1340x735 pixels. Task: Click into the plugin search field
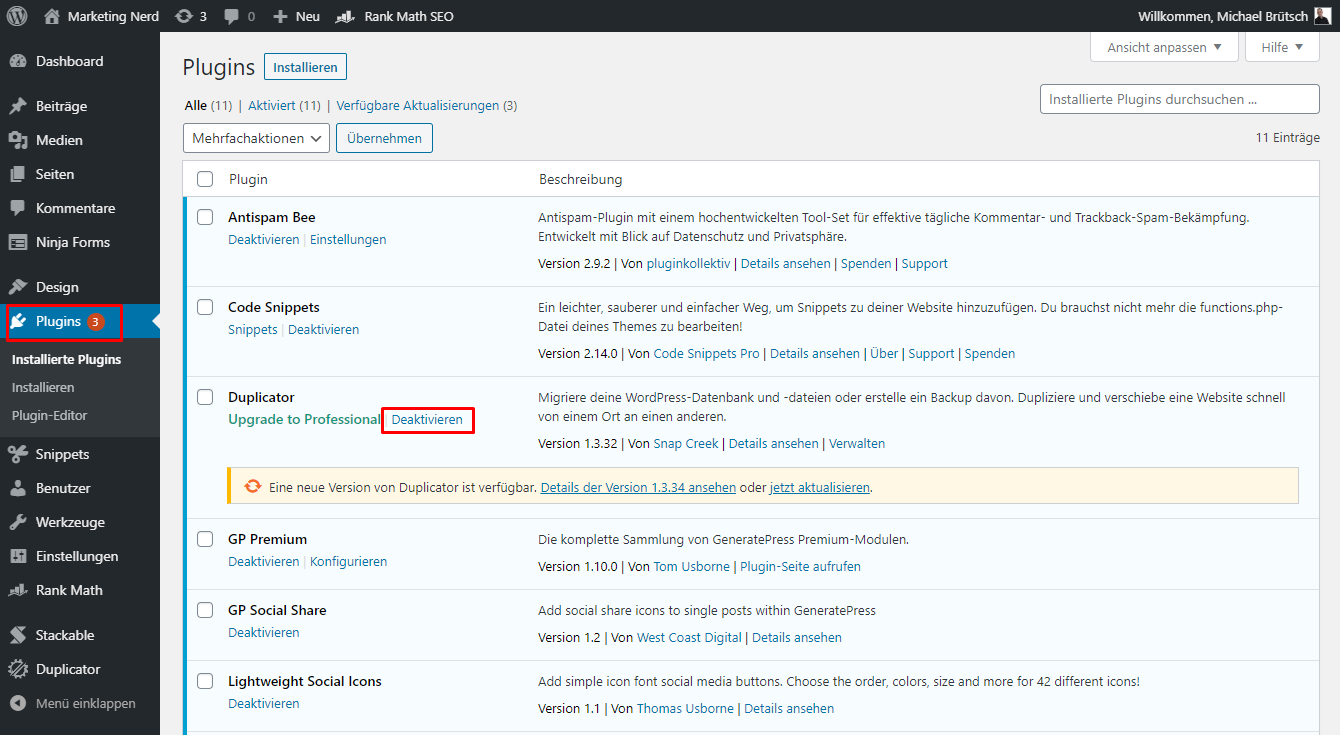point(1180,99)
